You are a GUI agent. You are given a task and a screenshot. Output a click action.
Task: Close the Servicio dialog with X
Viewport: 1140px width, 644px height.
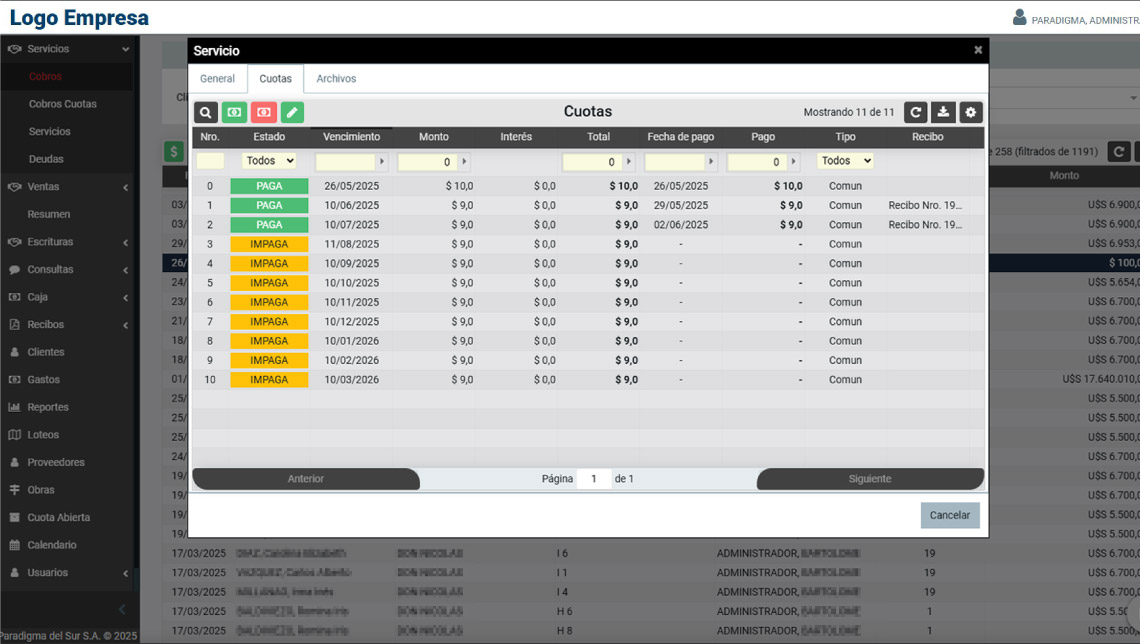(x=978, y=50)
